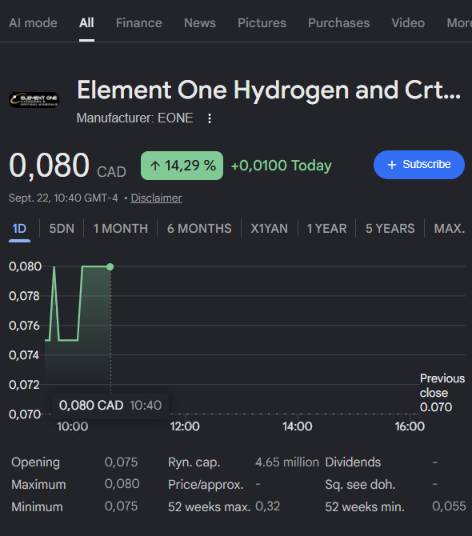472x536 pixels.
Task: Open the Video tab
Action: (408, 23)
